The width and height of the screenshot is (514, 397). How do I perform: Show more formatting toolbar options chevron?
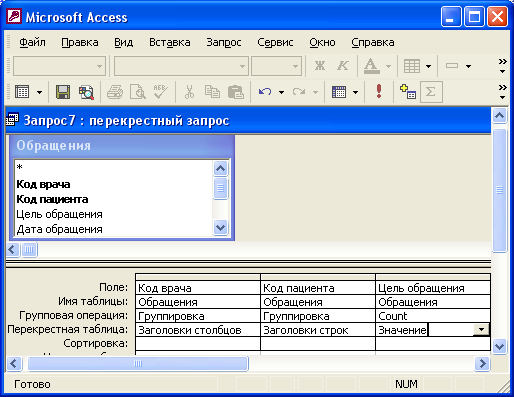(502, 66)
